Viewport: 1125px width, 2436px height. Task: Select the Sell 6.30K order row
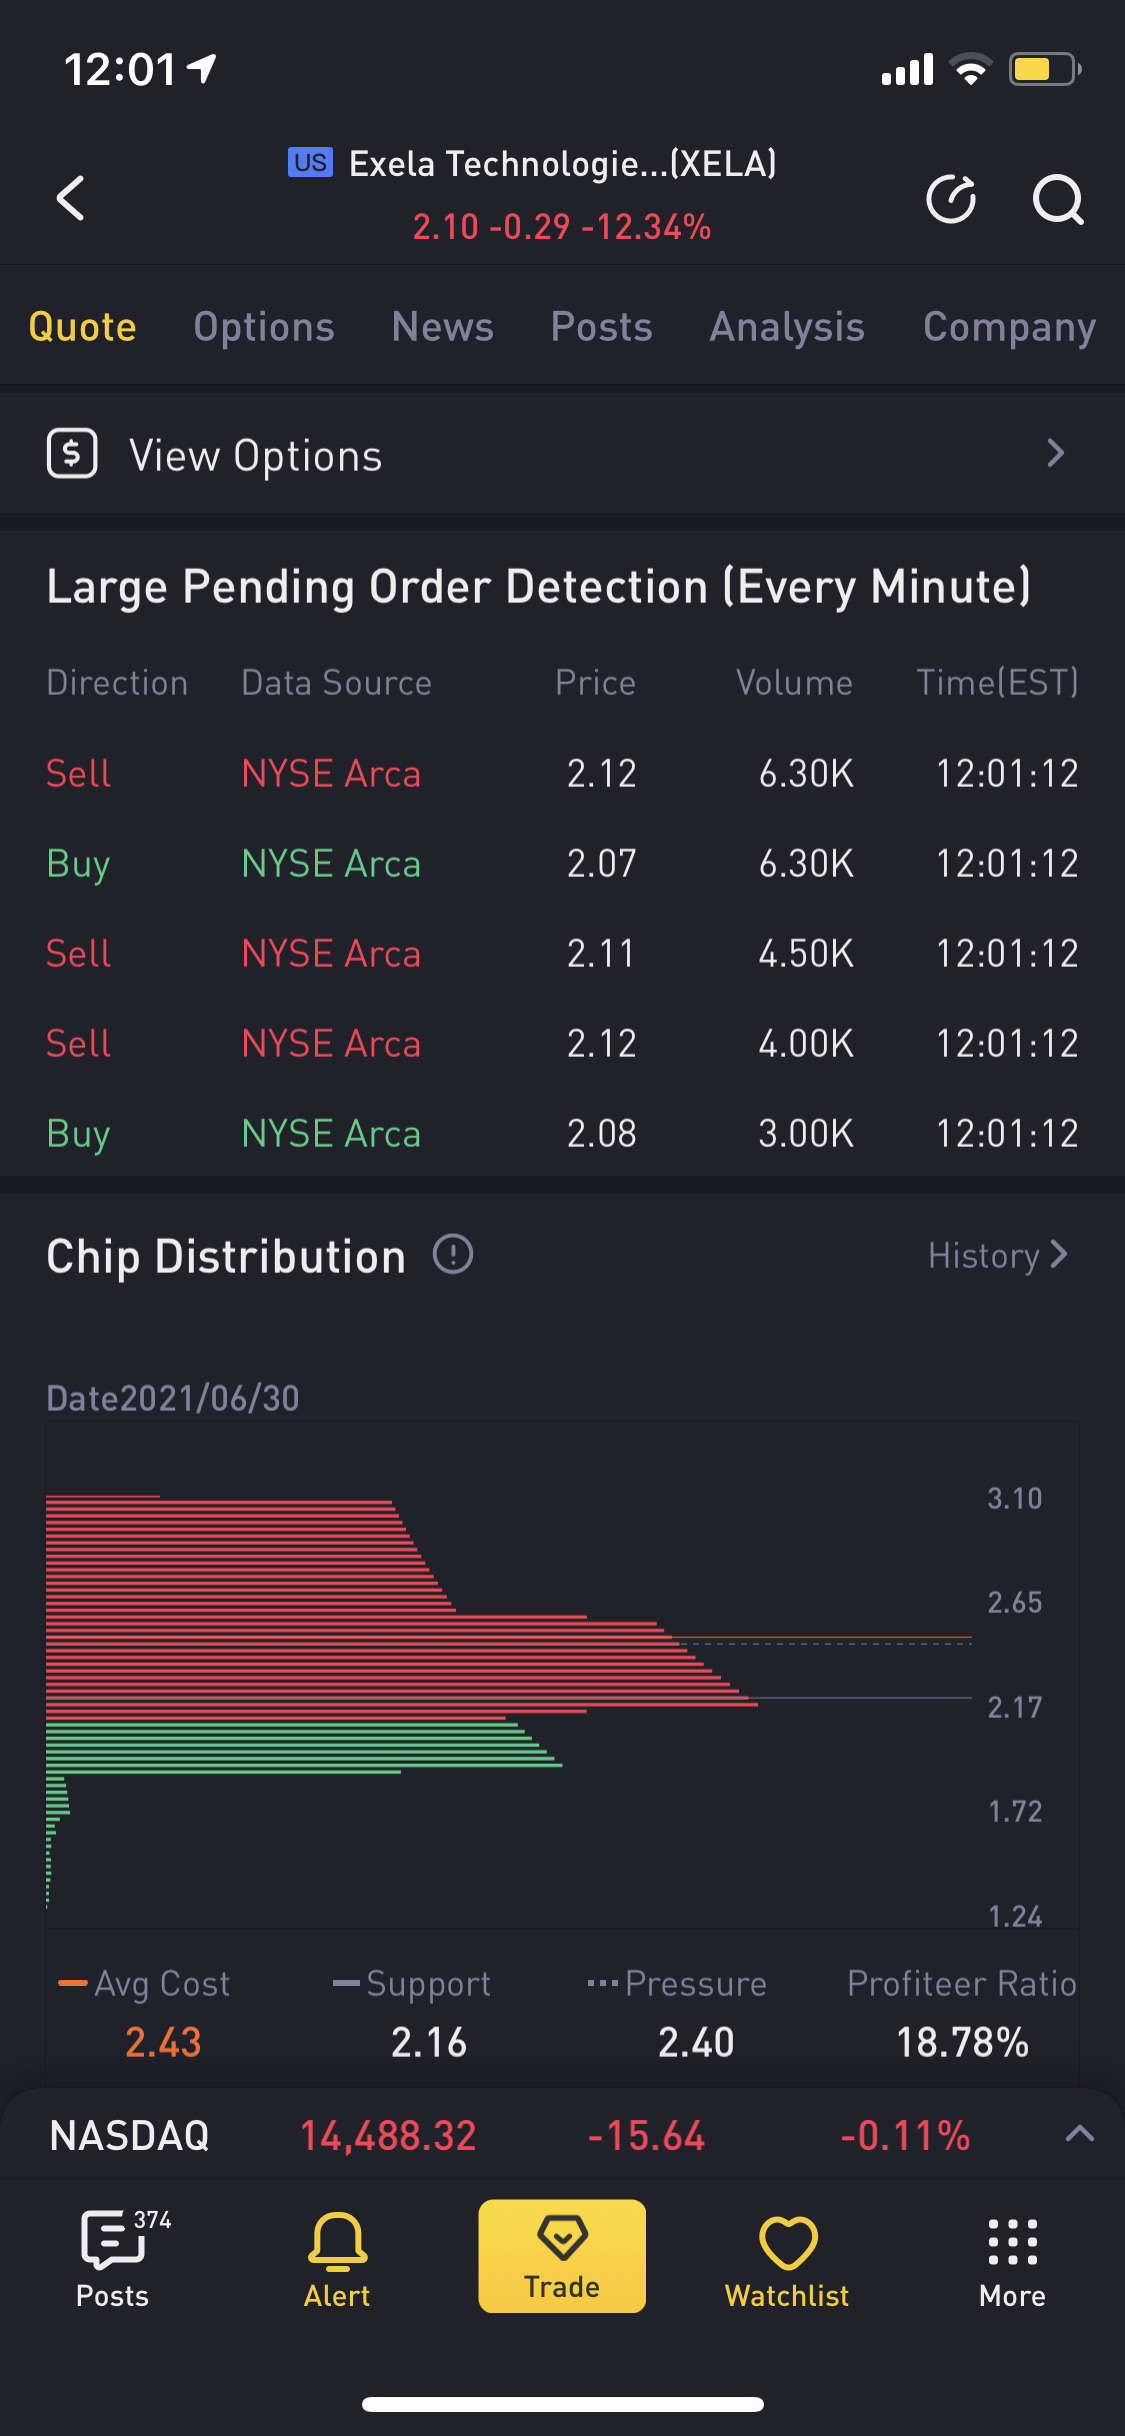(x=562, y=773)
